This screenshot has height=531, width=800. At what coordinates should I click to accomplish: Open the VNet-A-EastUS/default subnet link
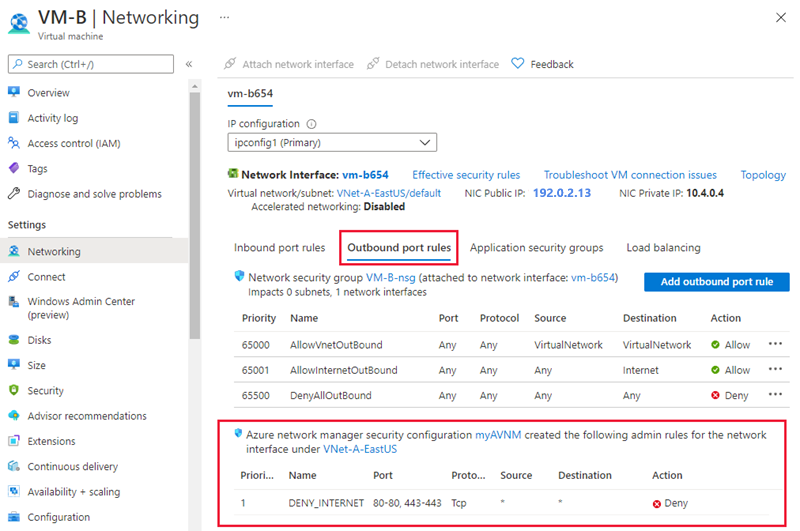[x=389, y=193]
